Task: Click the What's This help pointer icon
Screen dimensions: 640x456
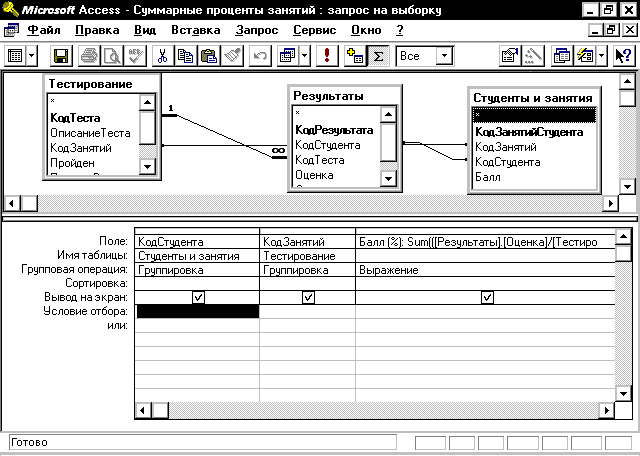Action: pos(624,56)
